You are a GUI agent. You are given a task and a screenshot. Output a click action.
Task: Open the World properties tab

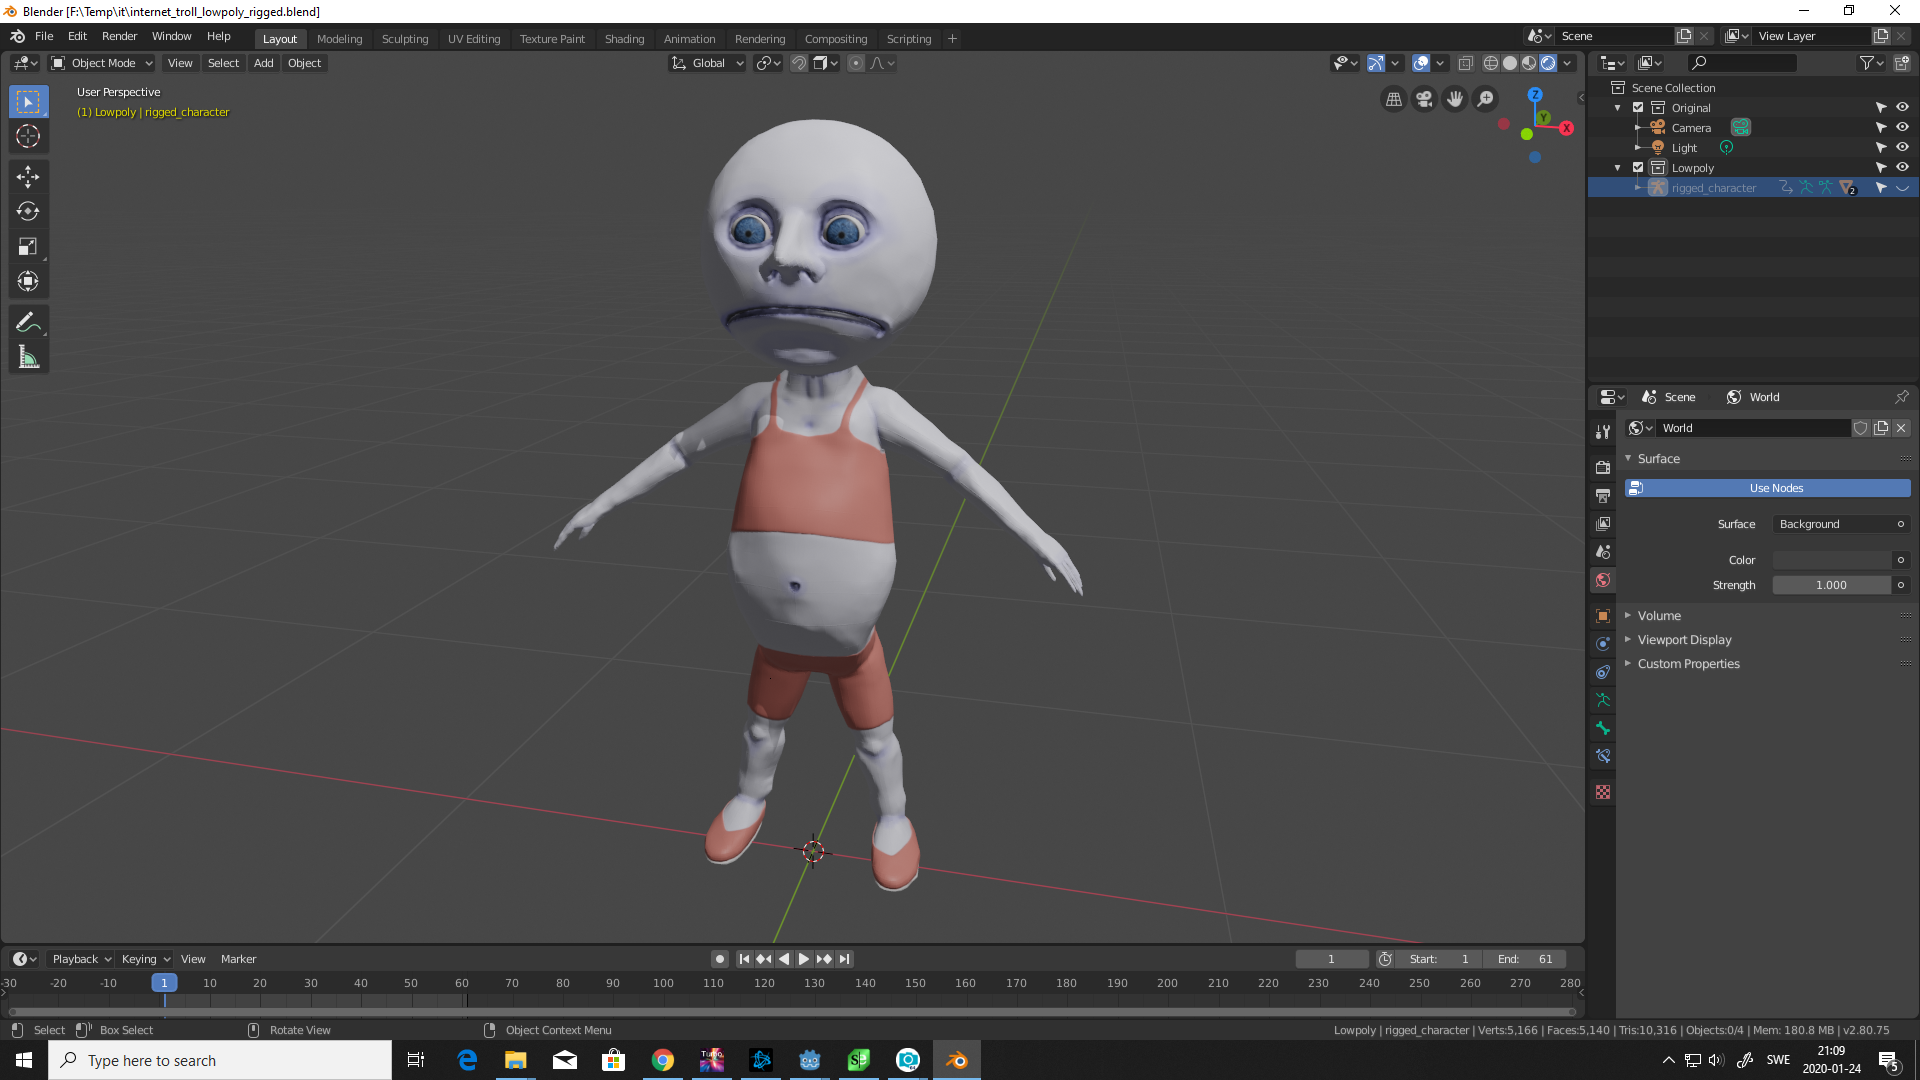(x=1603, y=580)
